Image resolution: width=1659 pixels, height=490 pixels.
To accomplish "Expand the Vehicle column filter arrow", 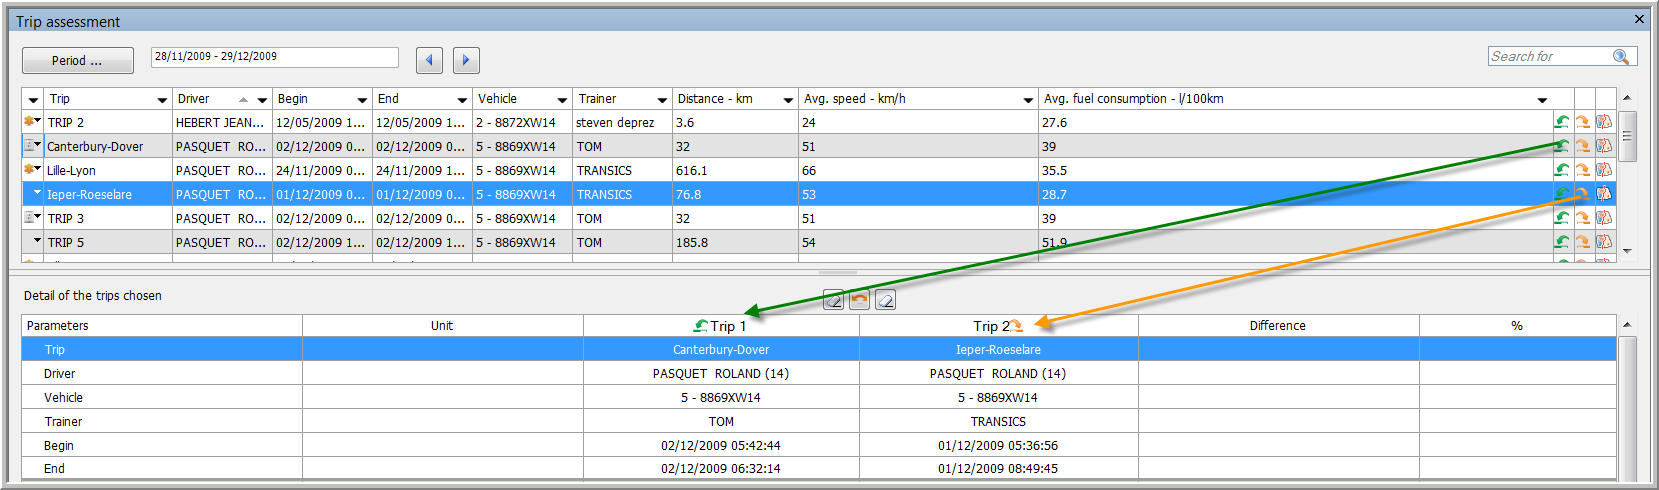I will (562, 100).
